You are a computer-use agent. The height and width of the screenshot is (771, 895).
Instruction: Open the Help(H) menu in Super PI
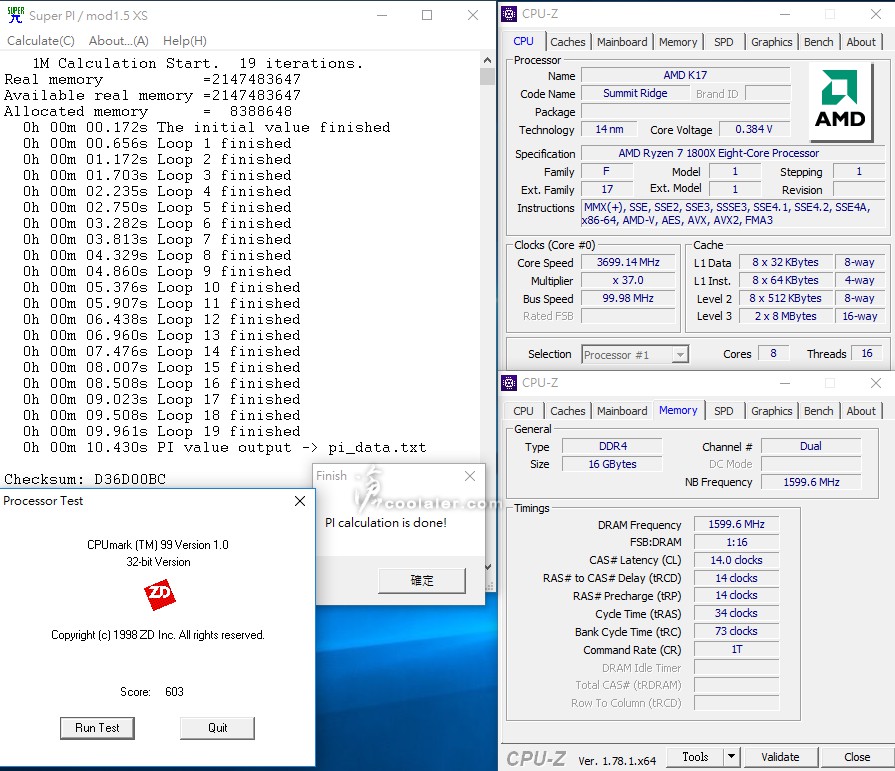coord(185,41)
